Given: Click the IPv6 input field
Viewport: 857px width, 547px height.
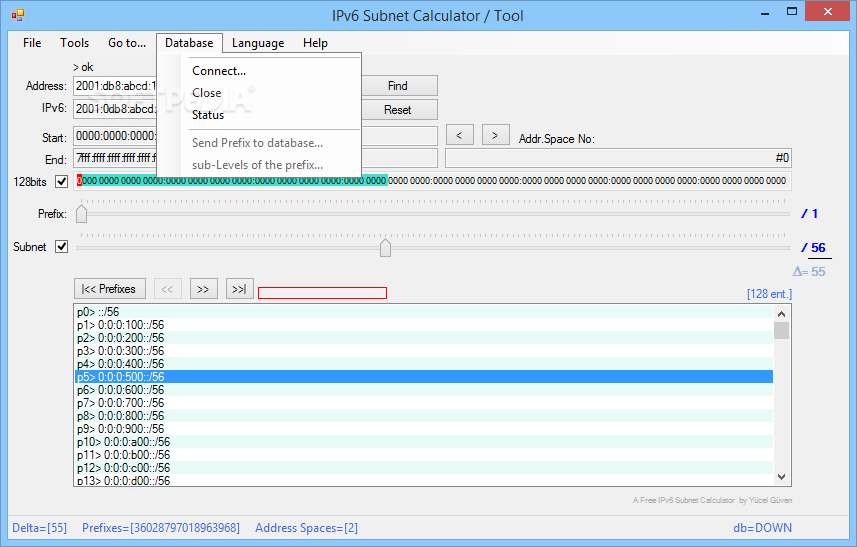Looking at the screenshot, I should pyautogui.click(x=115, y=109).
